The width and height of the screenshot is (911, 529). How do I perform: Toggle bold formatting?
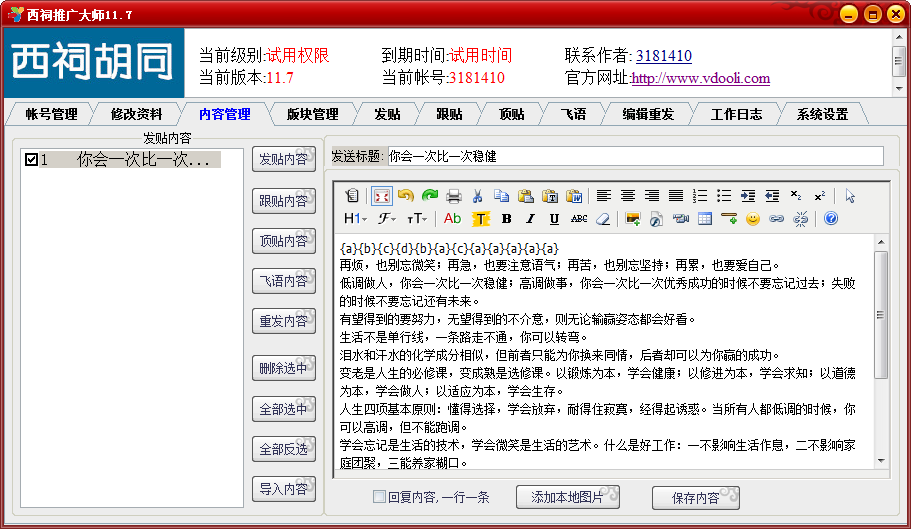(506, 219)
